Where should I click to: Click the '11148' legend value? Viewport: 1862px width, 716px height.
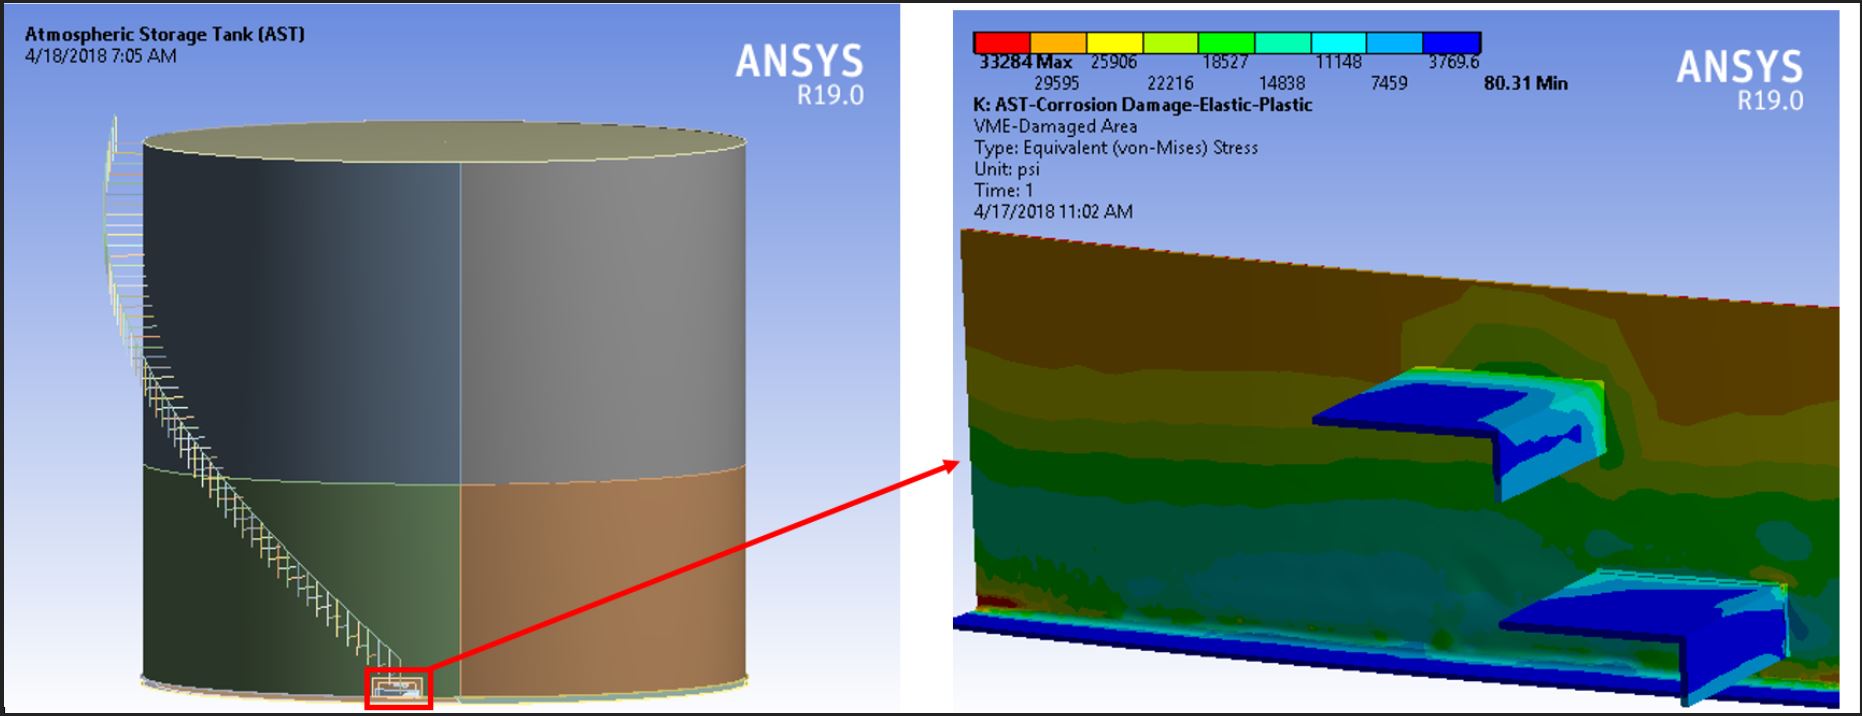pos(1338,62)
